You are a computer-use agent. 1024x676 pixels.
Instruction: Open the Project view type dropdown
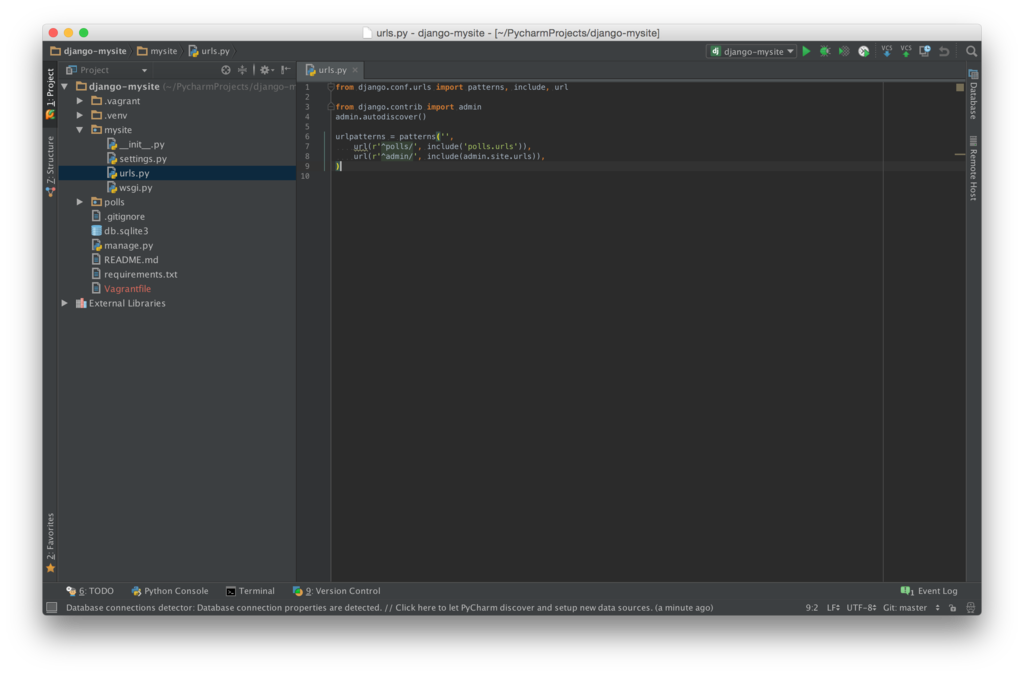(106, 70)
